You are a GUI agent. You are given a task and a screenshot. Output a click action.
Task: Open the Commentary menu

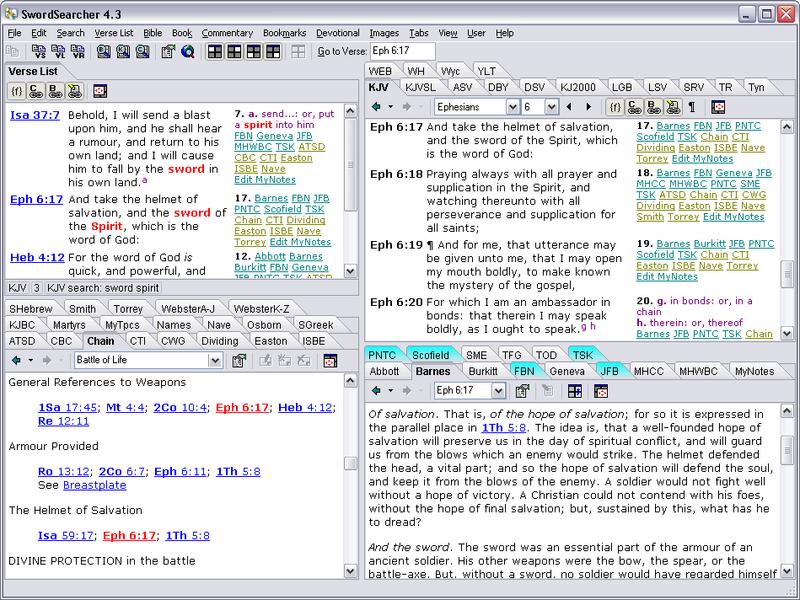(x=227, y=33)
